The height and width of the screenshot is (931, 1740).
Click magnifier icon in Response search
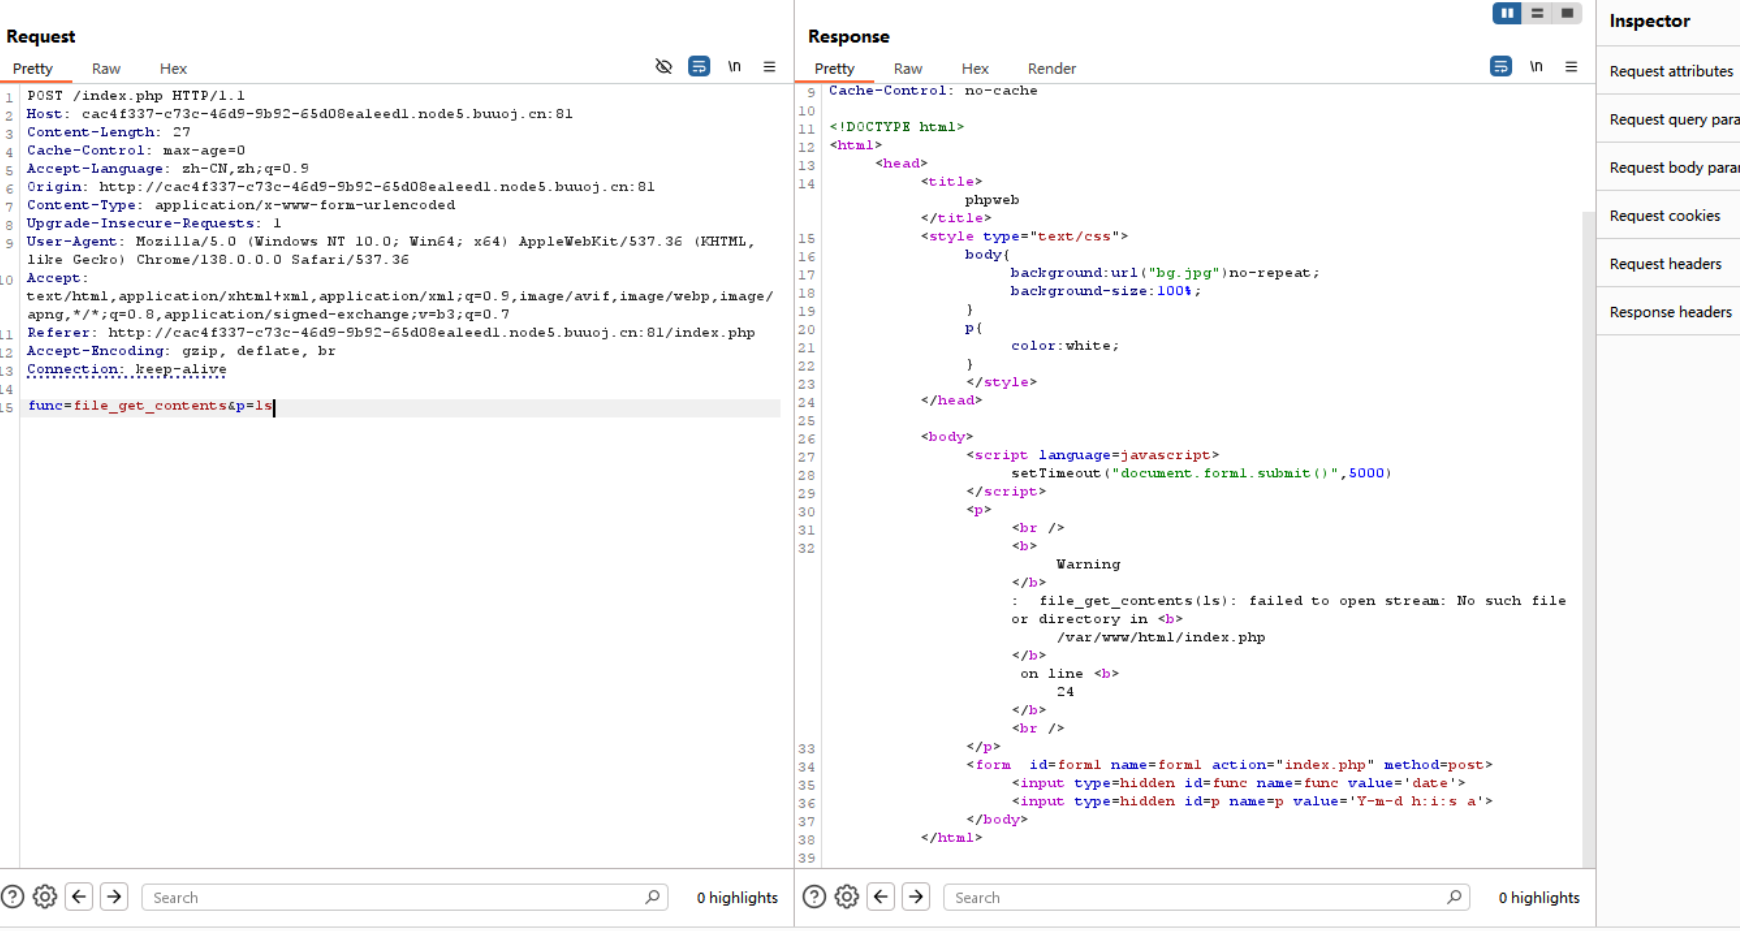coord(1454,897)
